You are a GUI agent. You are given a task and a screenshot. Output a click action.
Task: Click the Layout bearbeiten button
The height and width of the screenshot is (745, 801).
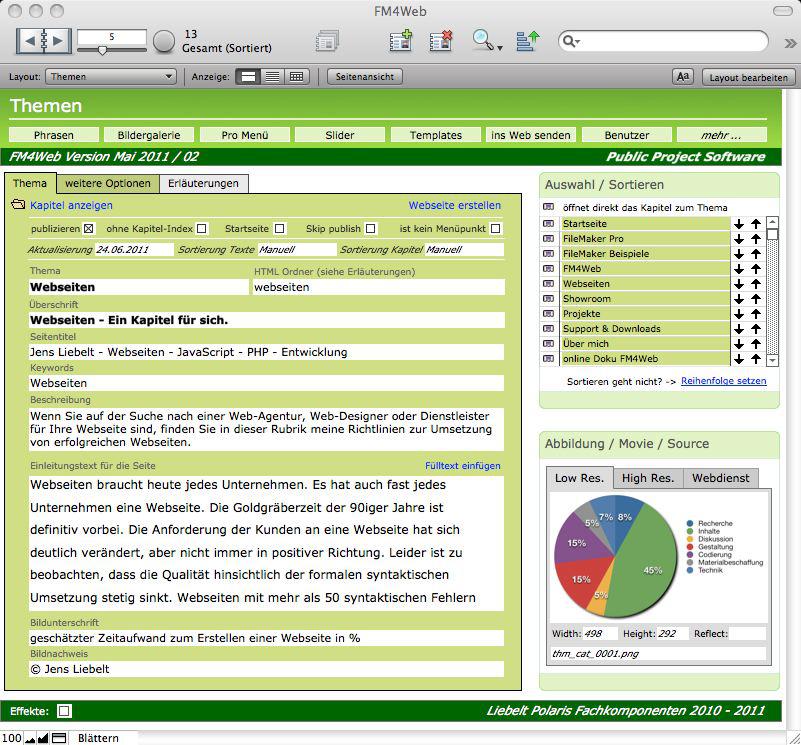(748, 77)
